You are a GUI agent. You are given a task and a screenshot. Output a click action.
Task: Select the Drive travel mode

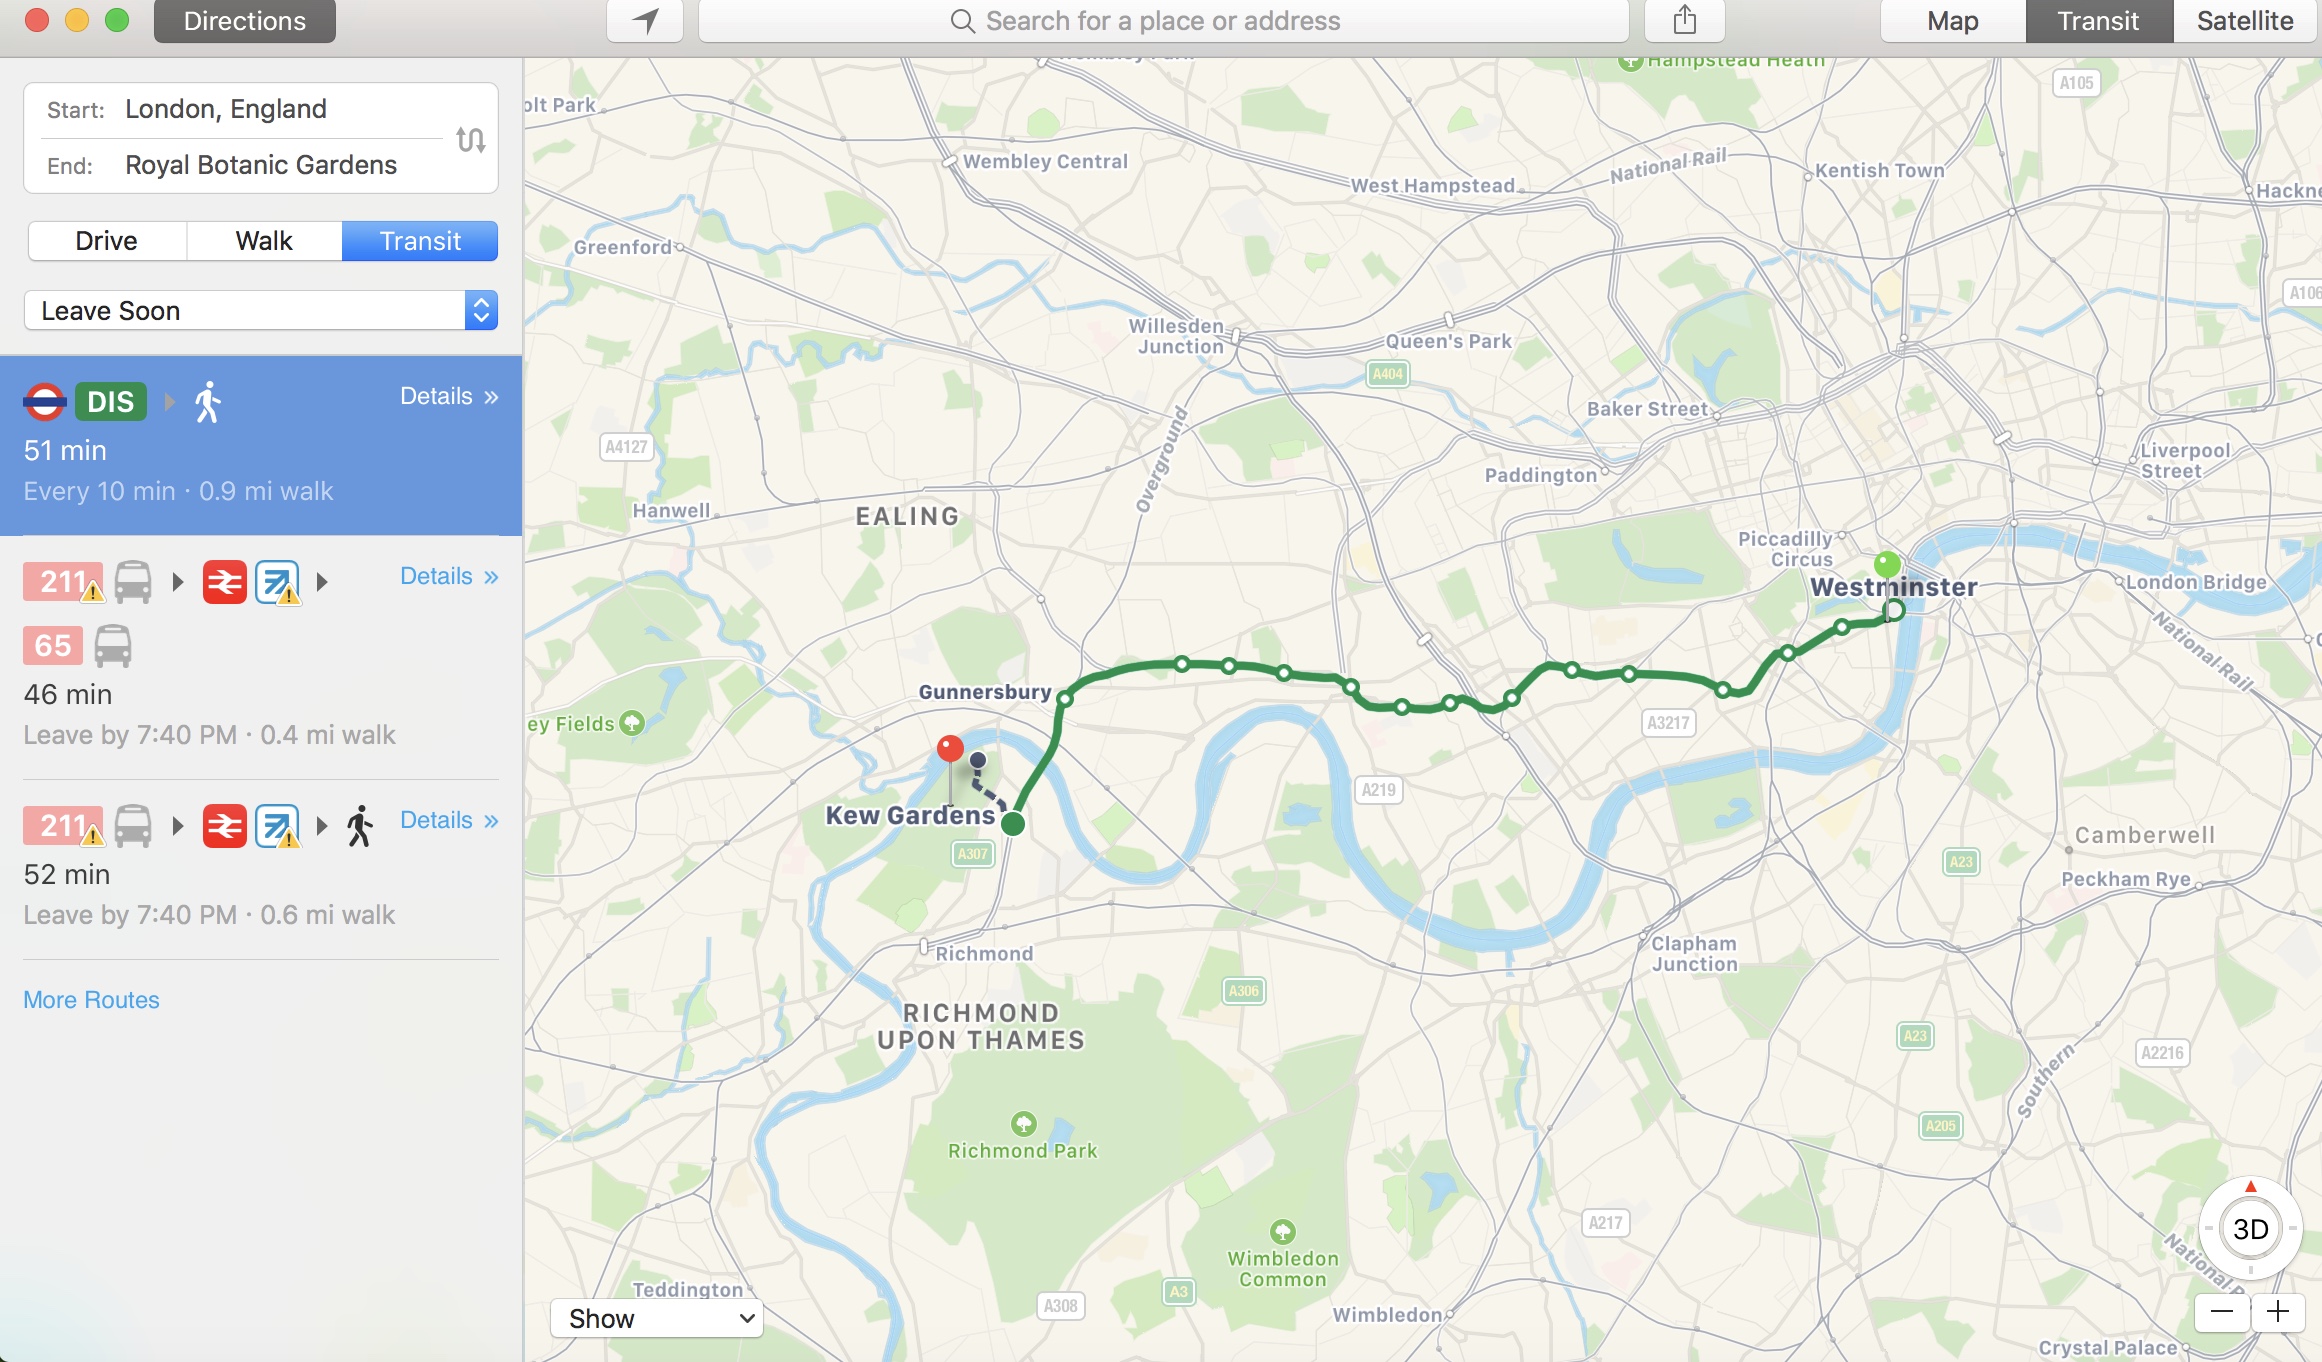pos(107,241)
